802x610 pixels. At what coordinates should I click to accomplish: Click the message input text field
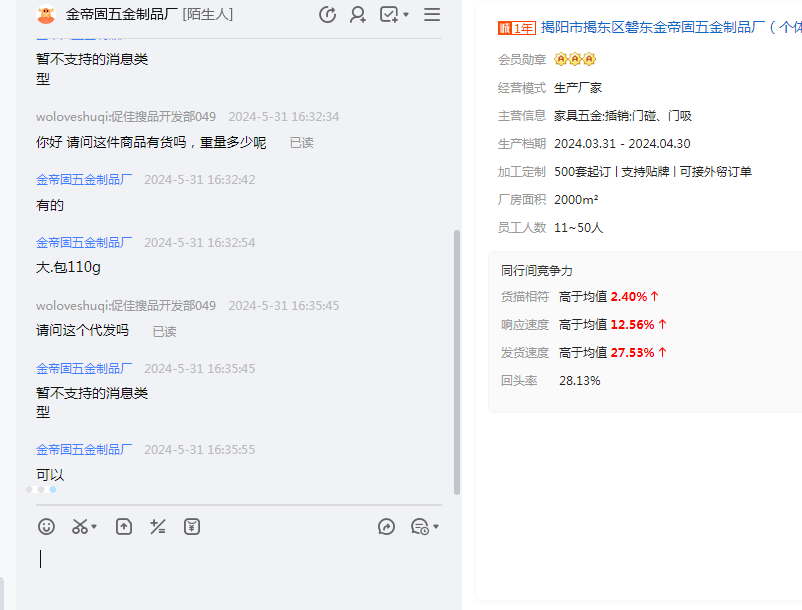tap(240, 570)
